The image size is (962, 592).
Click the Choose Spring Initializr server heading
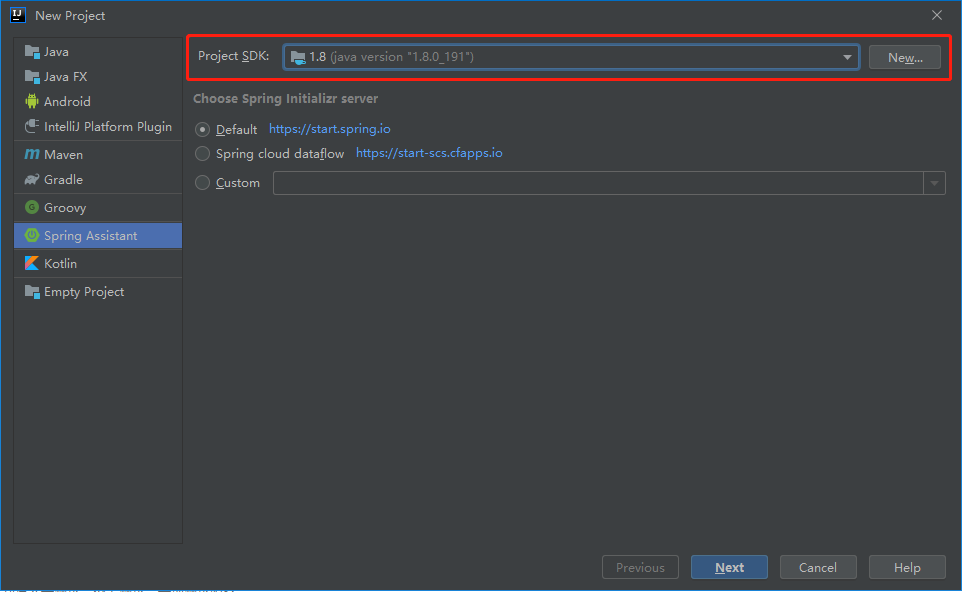tap(285, 99)
